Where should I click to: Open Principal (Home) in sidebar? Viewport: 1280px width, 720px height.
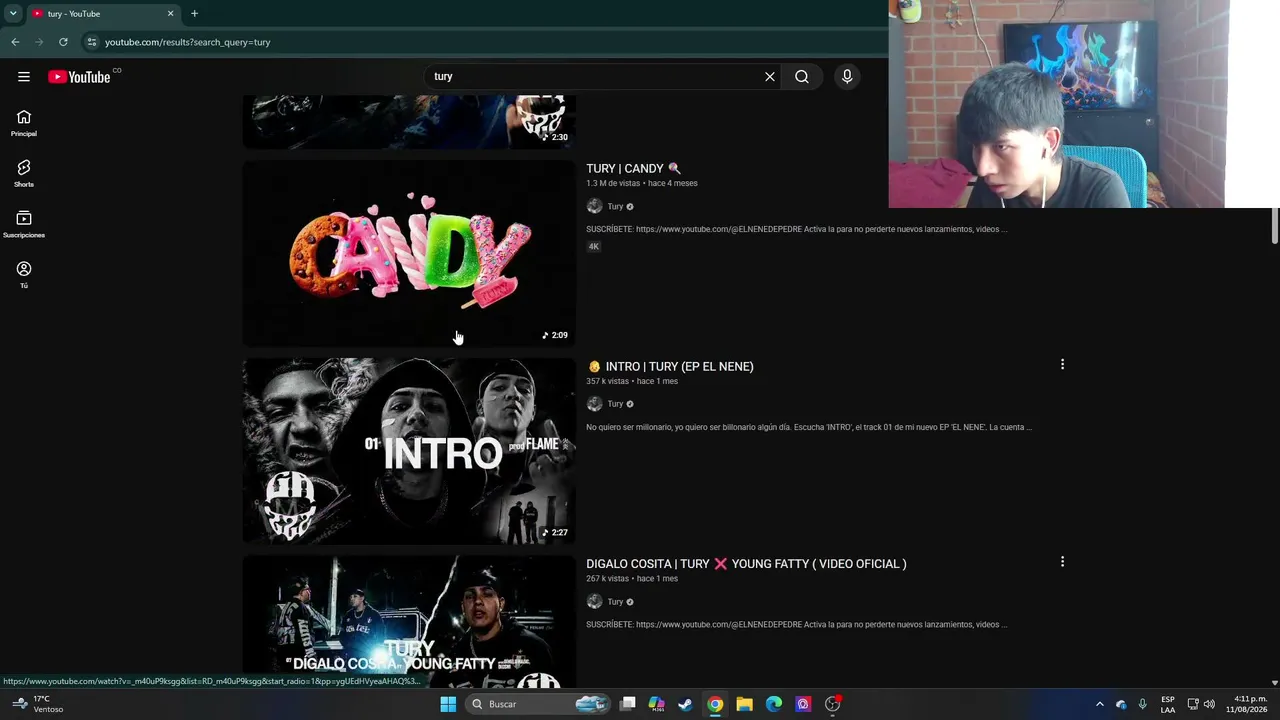coord(24,123)
